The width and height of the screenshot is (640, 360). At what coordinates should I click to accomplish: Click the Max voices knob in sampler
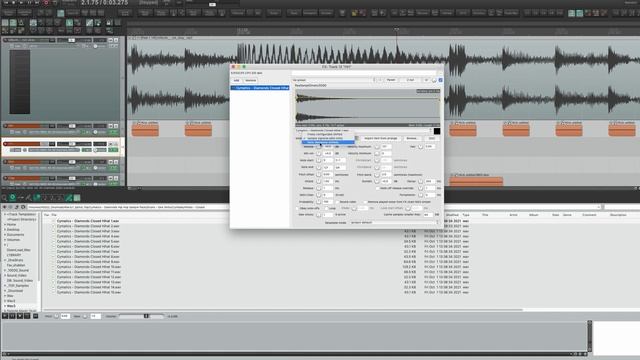click(318, 214)
